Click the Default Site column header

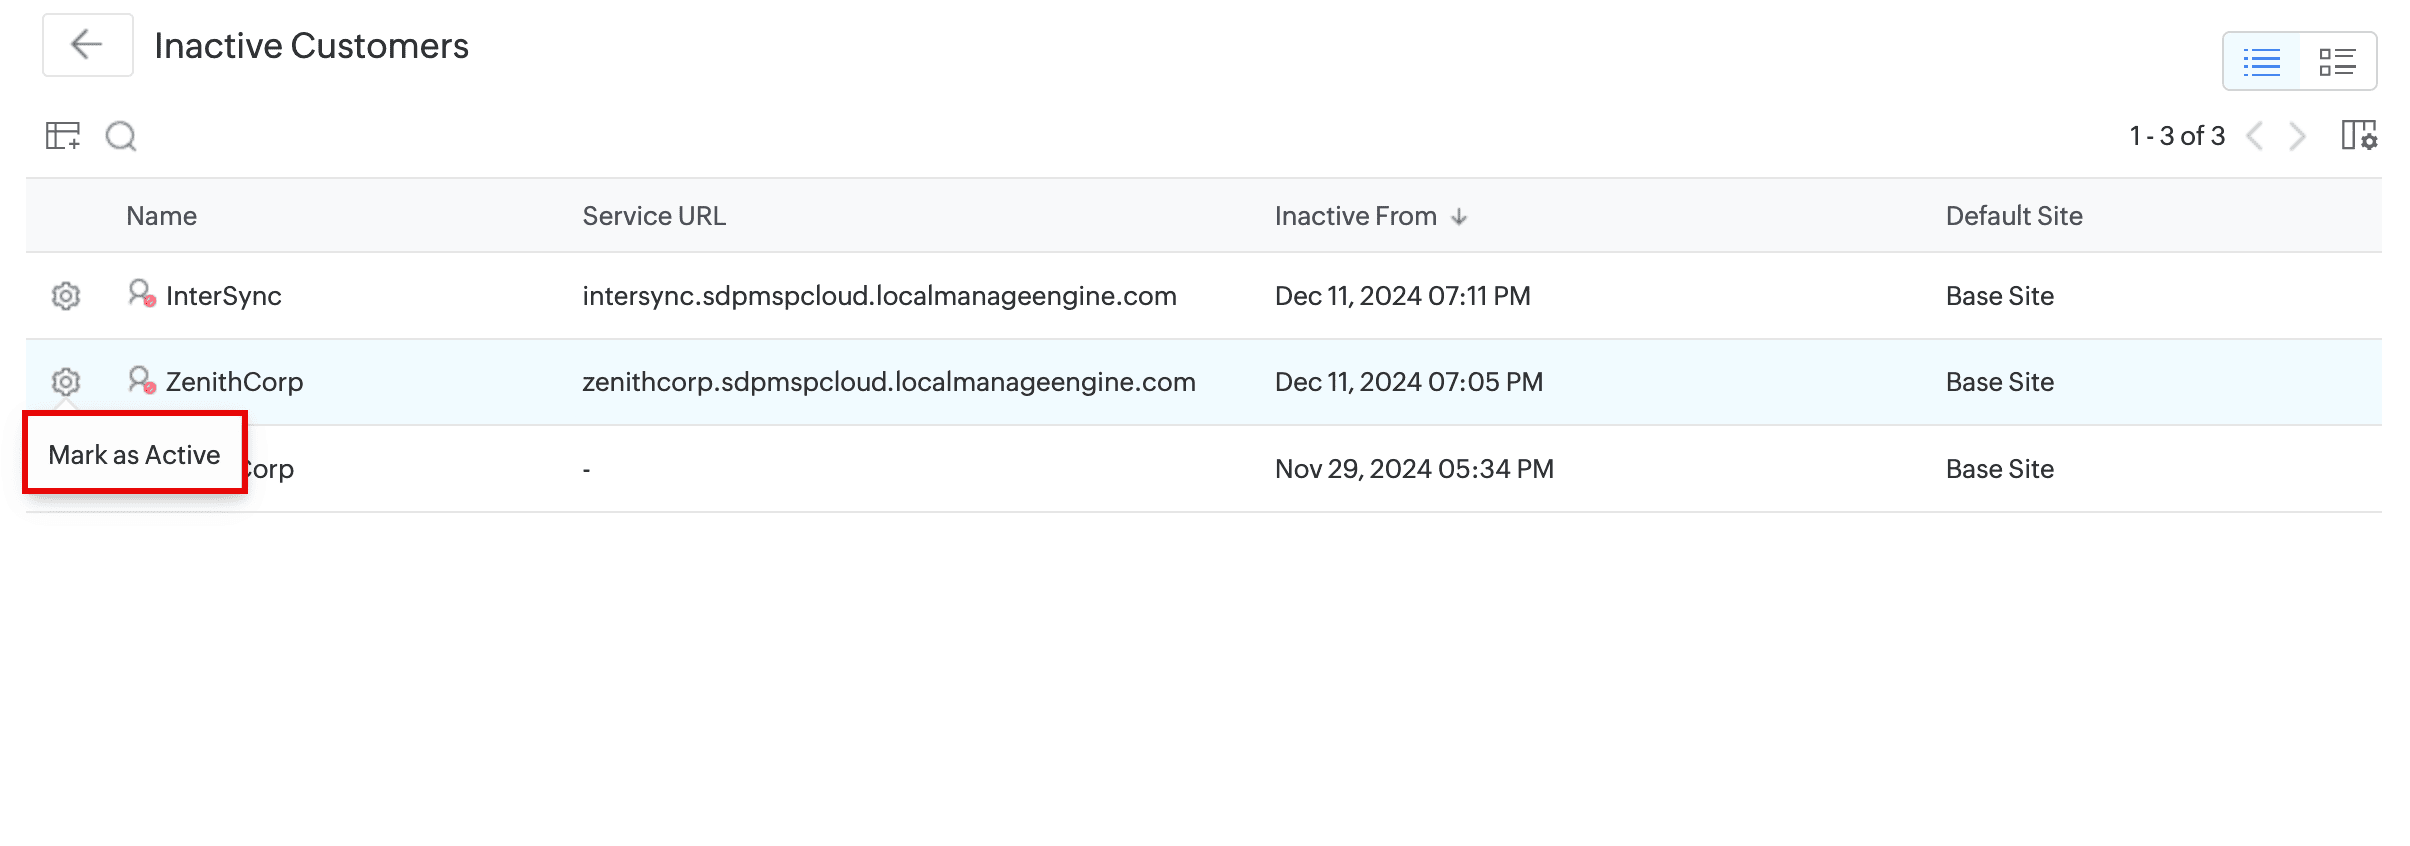coord(2014,216)
